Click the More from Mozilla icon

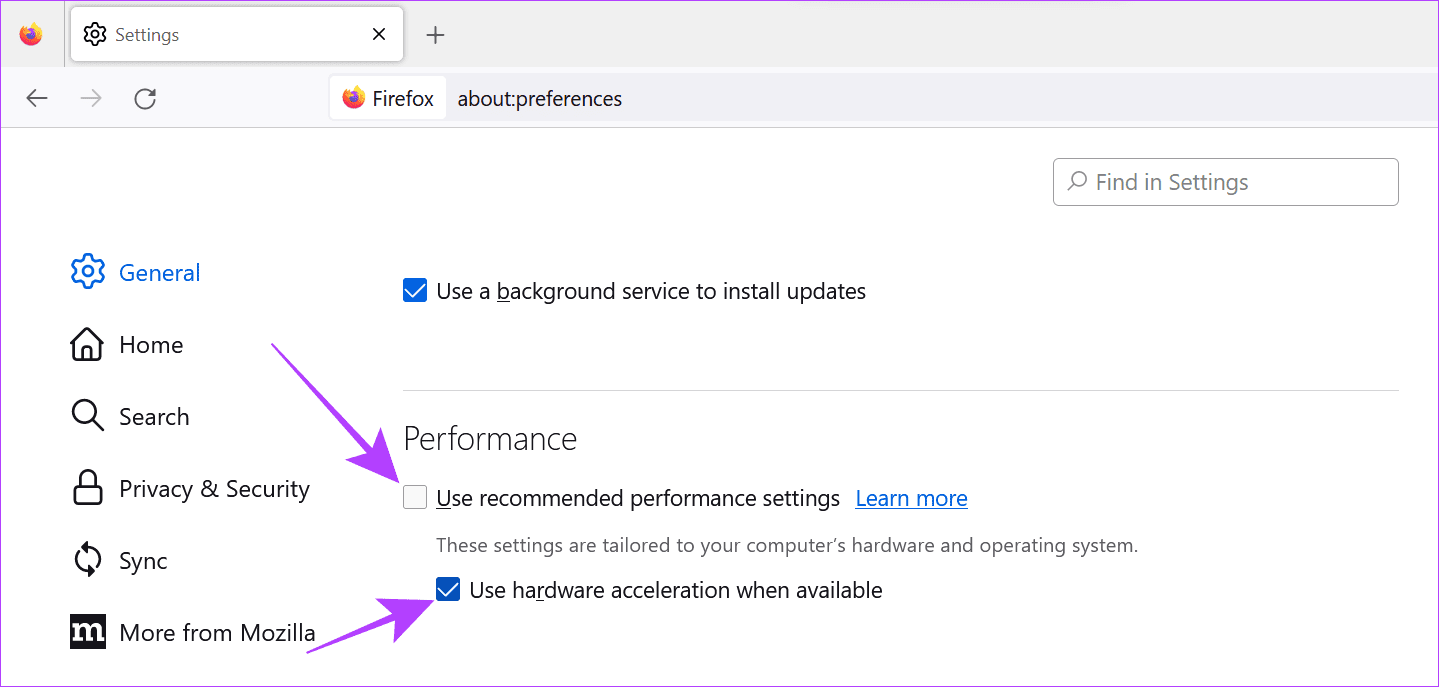87,631
